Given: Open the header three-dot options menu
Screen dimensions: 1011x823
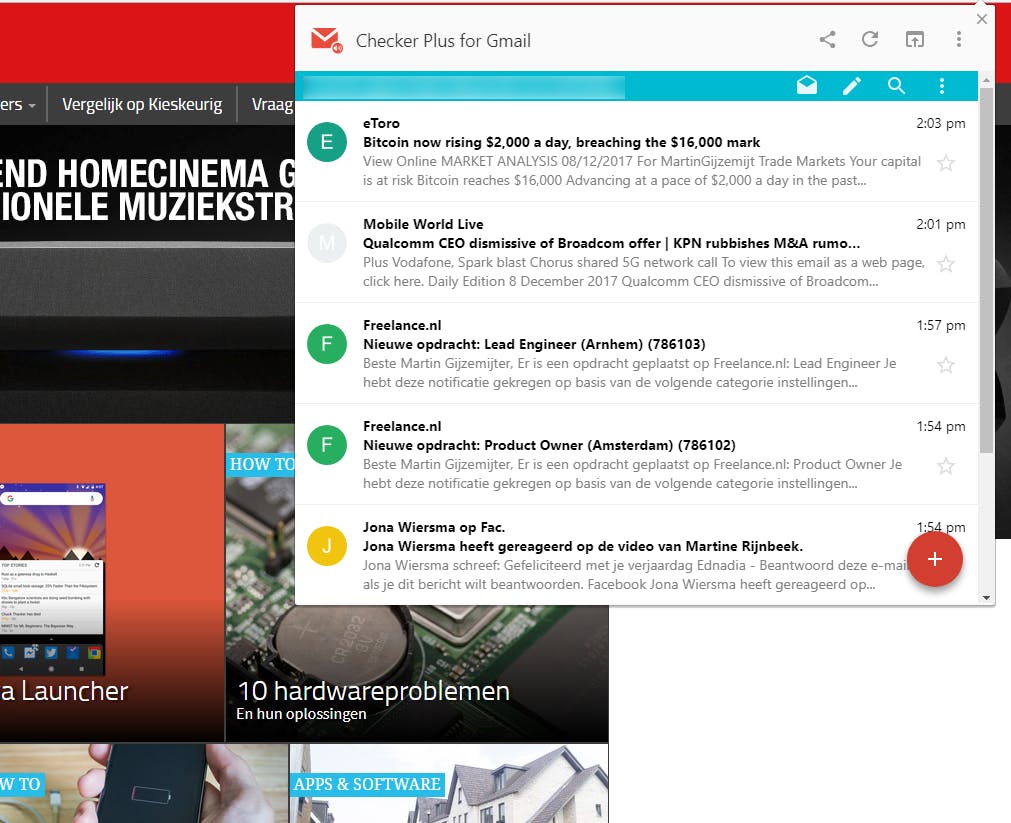Looking at the screenshot, I should tap(959, 39).
